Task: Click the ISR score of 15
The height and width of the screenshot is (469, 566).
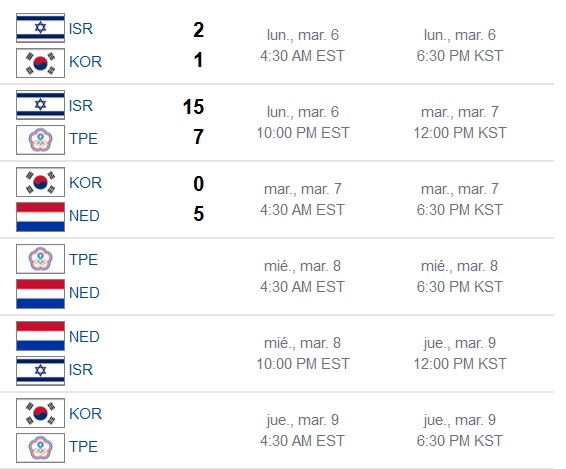Action: click(x=193, y=107)
